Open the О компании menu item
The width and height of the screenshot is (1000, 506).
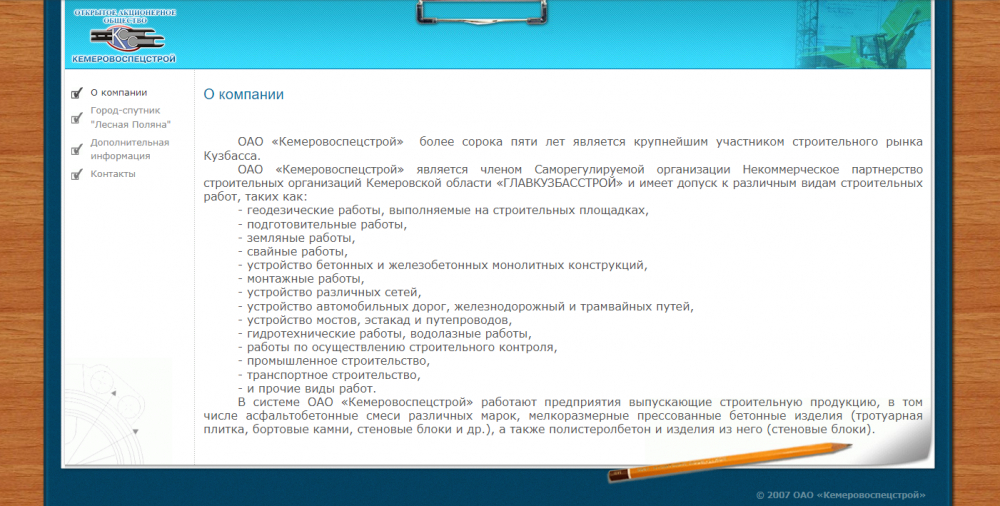point(119,93)
